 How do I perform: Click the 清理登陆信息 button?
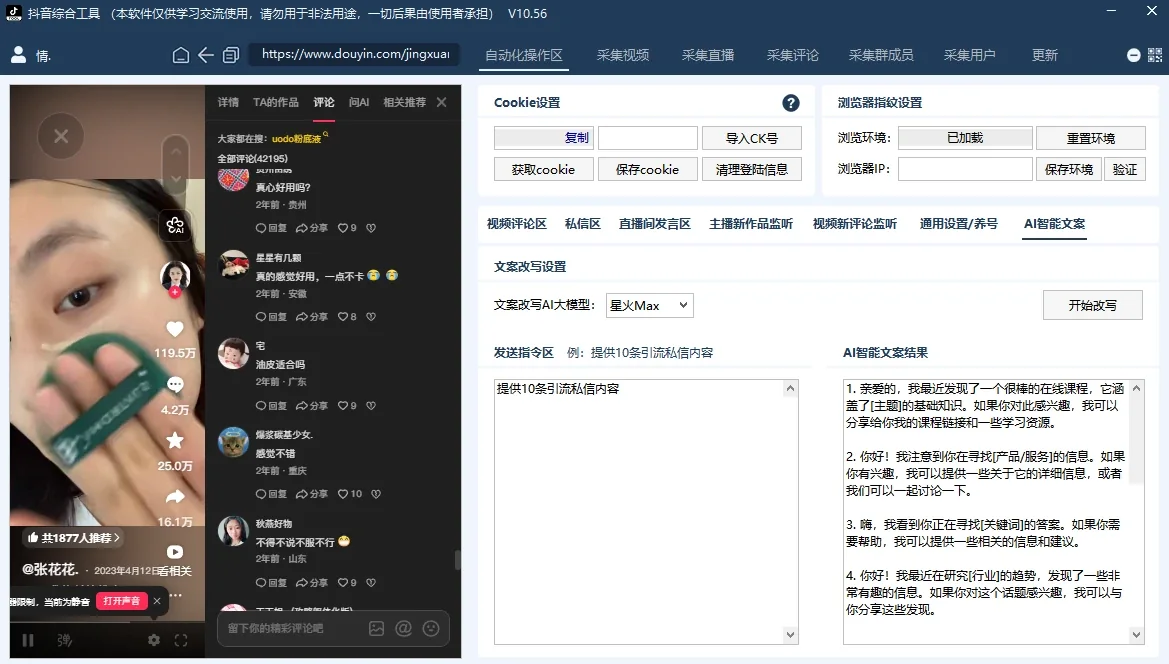(752, 169)
